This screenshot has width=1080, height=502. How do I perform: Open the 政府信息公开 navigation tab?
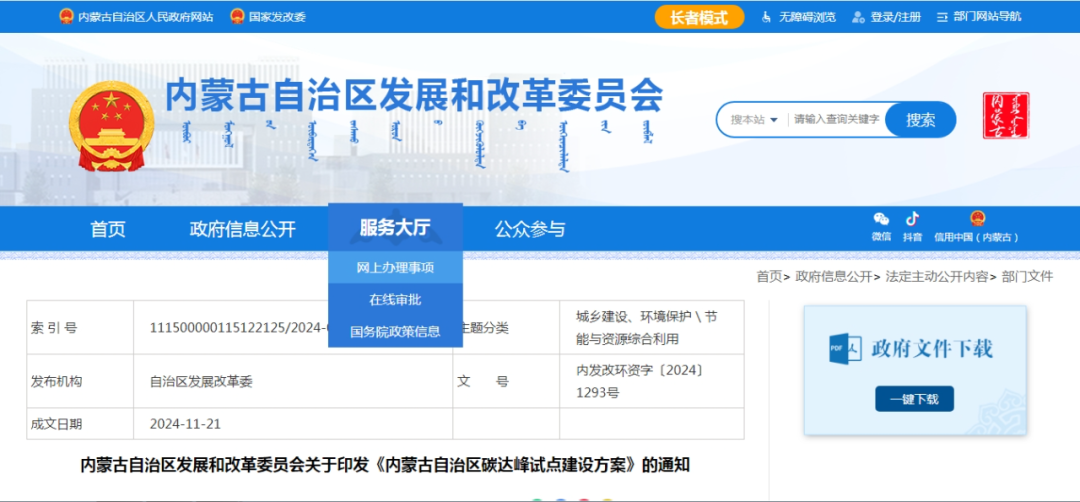[x=243, y=229]
